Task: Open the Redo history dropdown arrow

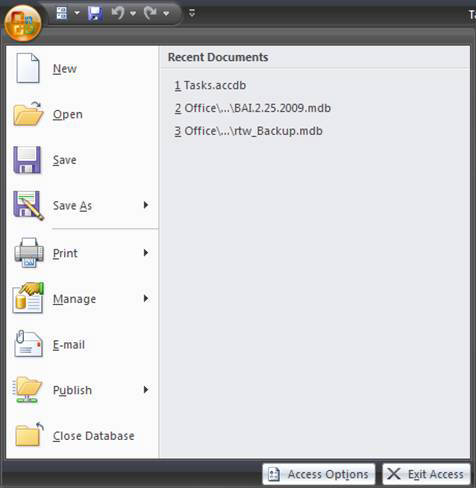Action: (x=166, y=14)
